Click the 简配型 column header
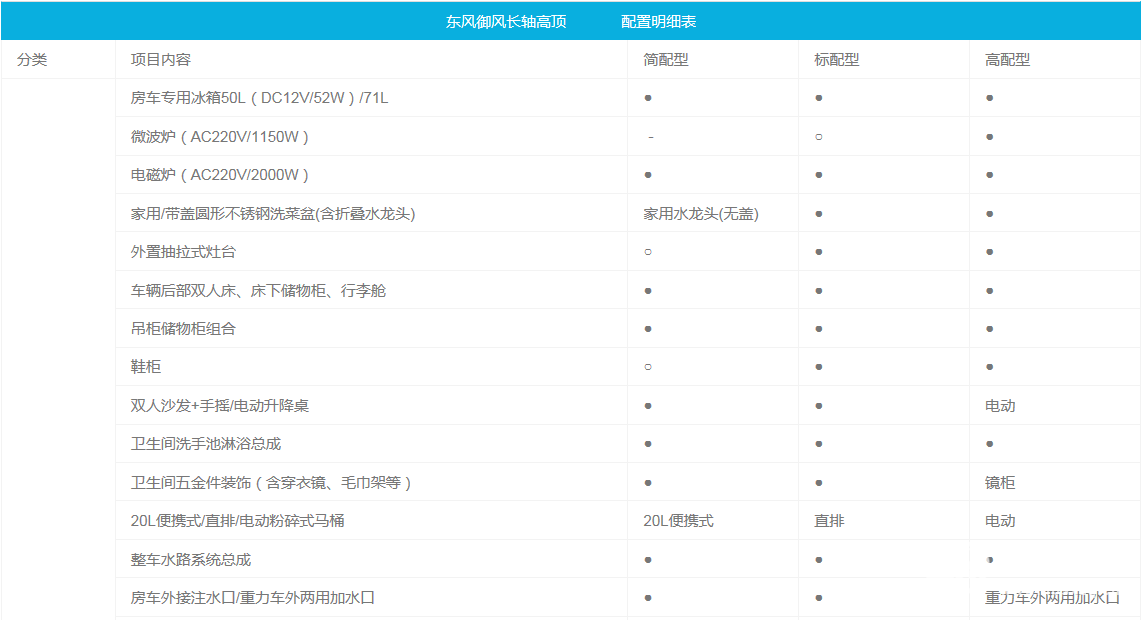The image size is (1144, 620). click(x=665, y=60)
